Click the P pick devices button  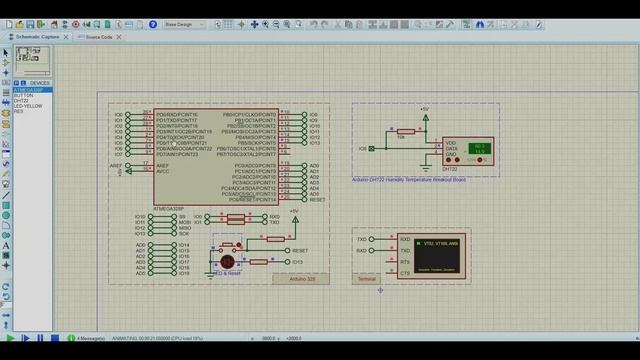[16, 83]
